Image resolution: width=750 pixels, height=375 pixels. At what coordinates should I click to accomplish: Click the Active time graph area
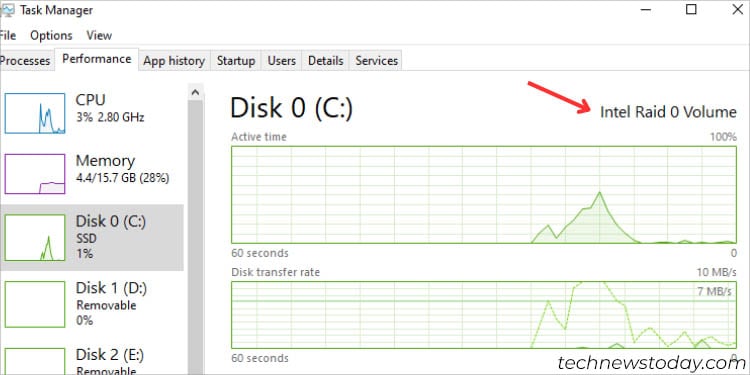(x=484, y=195)
